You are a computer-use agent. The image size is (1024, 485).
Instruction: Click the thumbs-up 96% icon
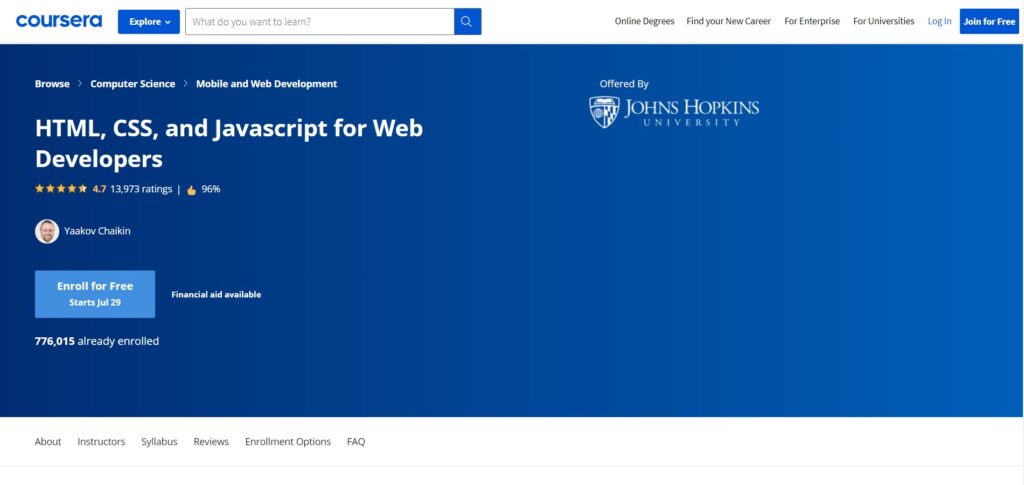(191, 190)
